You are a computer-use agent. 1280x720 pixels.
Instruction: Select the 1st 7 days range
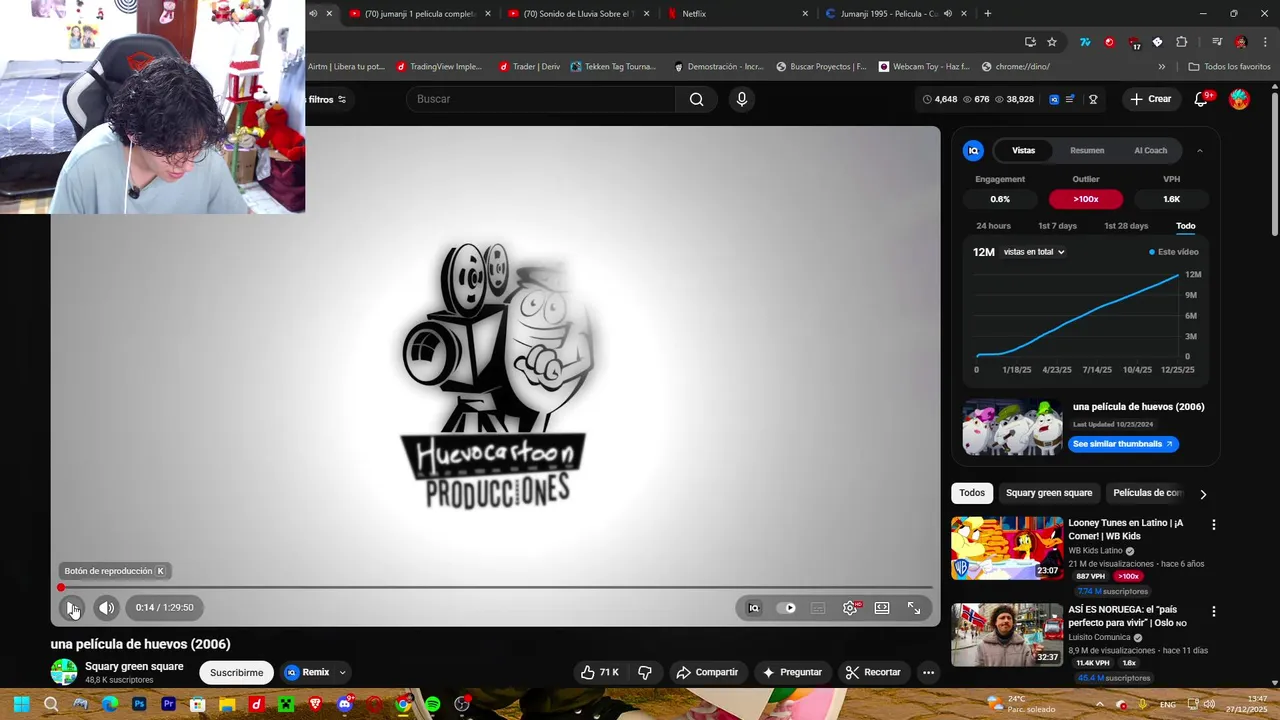(1057, 226)
